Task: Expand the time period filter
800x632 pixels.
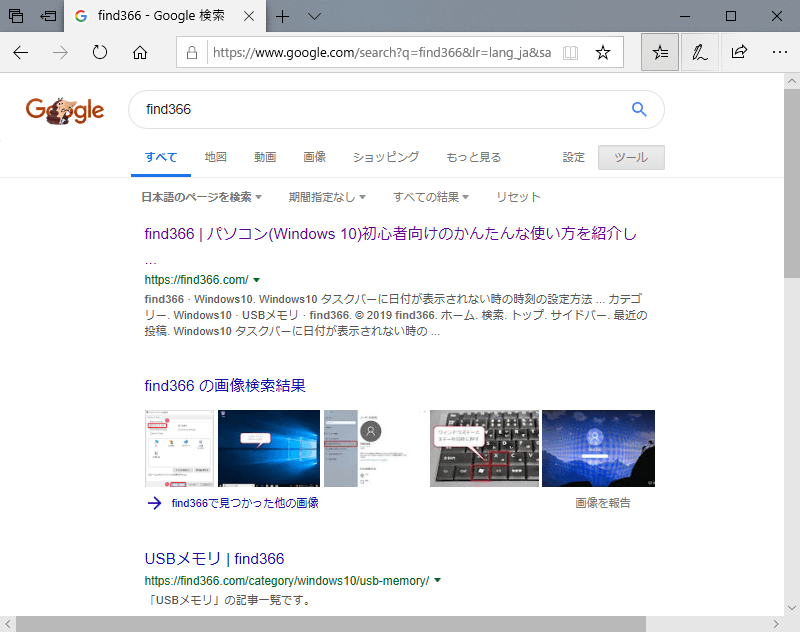Action: click(x=328, y=197)
